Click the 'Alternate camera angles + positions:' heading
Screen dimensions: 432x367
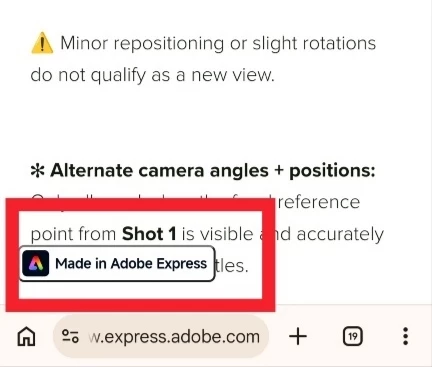click(x=213, y=171)
